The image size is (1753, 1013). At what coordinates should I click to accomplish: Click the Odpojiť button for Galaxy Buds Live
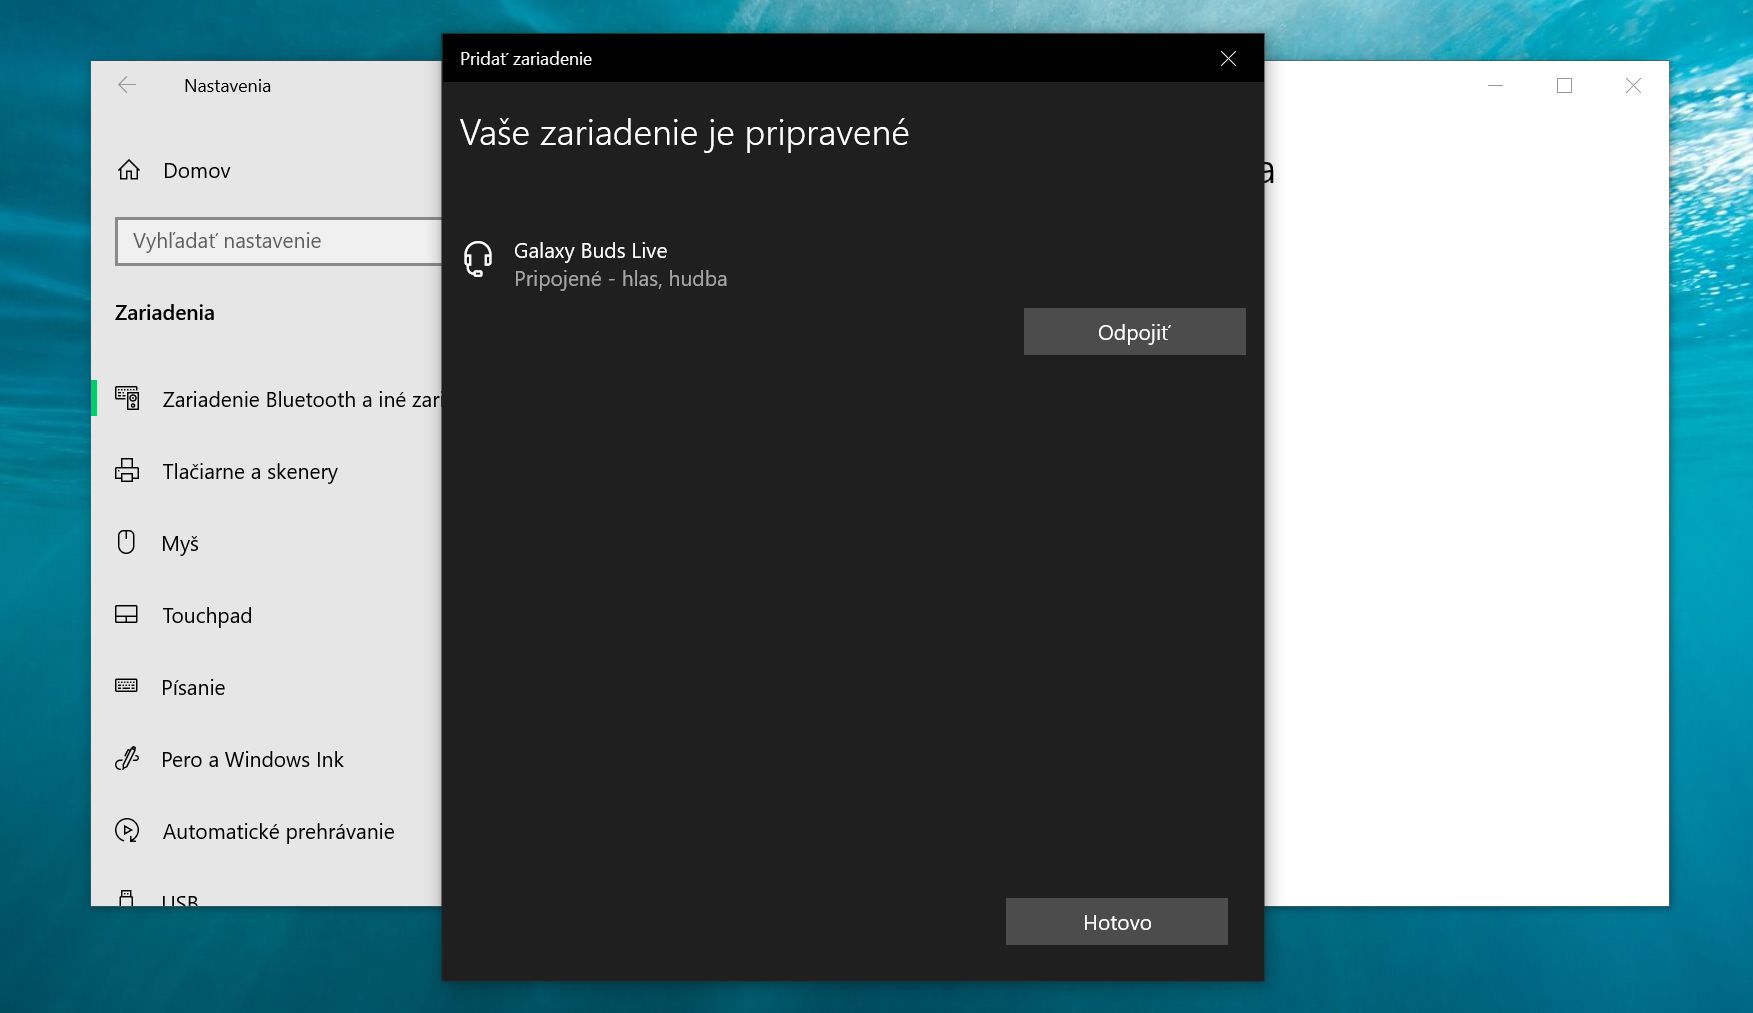pyautogui.click(x=1134, y=332)
